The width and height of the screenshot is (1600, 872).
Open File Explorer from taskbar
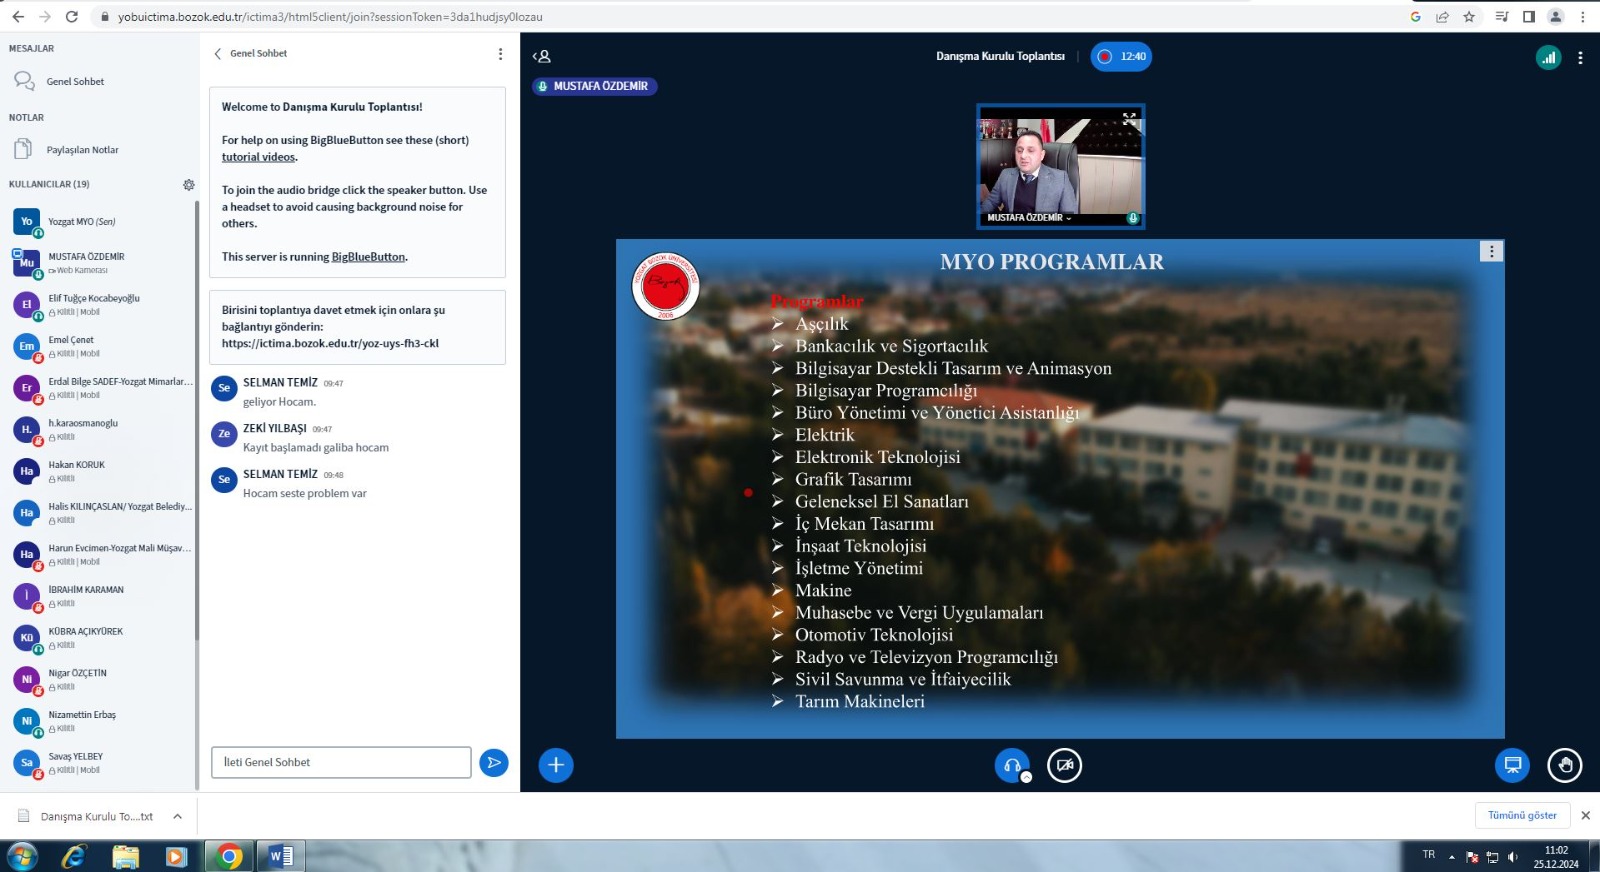tap(125, 856)
